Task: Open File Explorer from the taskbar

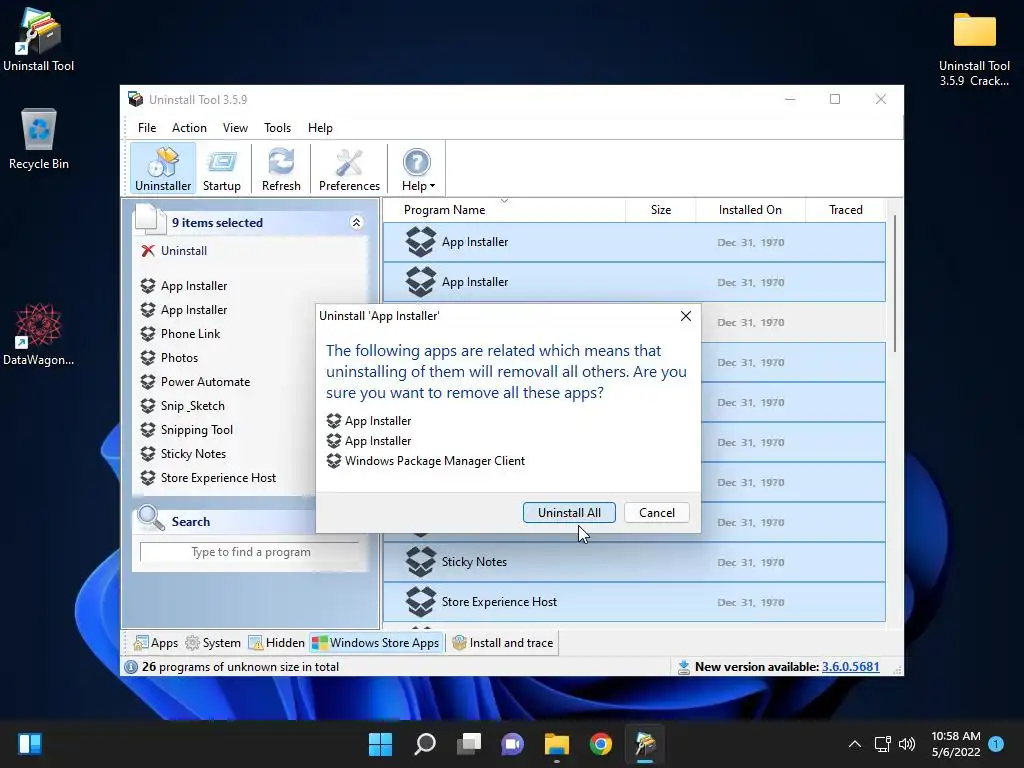Action: point(556,744)
